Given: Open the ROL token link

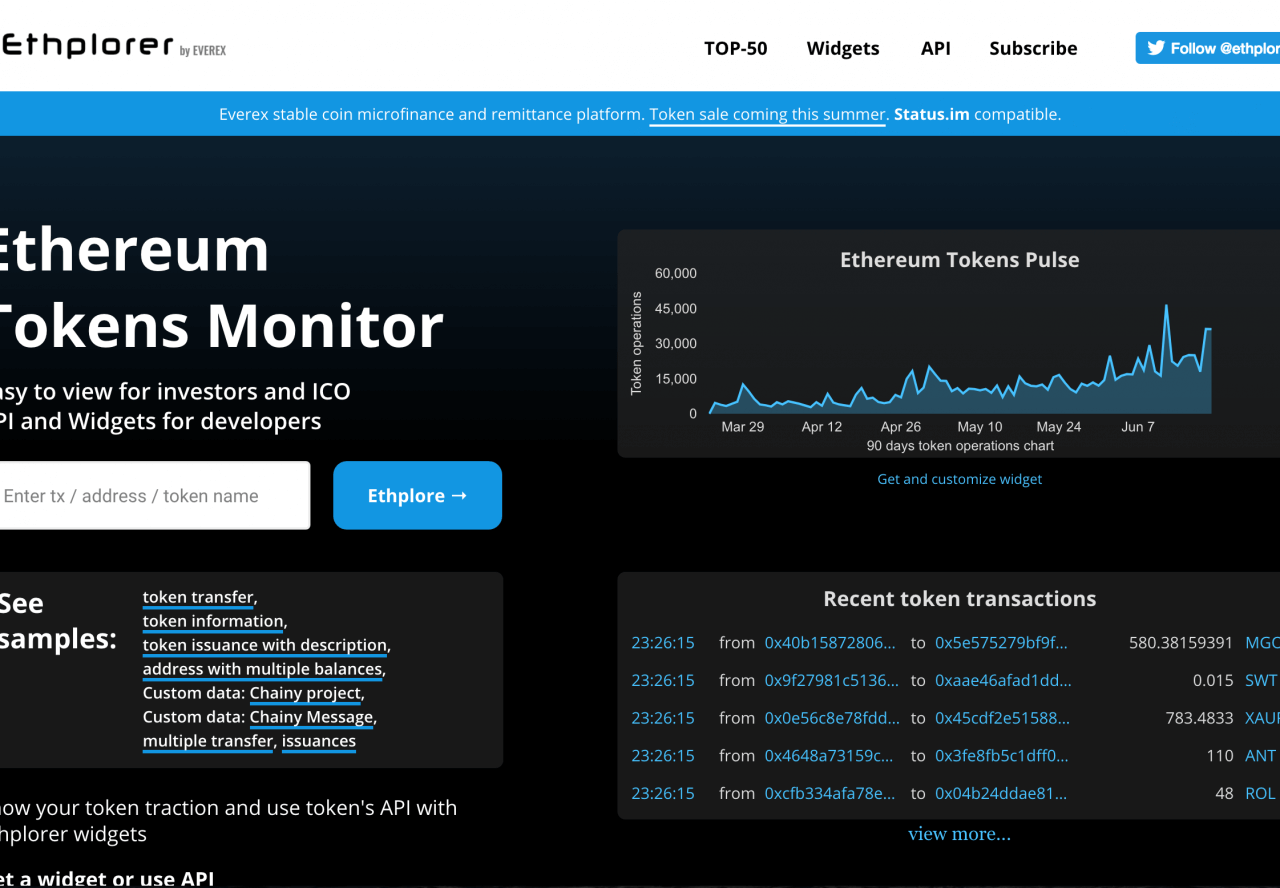Looking at the screenshot, I should (1260, 793).
